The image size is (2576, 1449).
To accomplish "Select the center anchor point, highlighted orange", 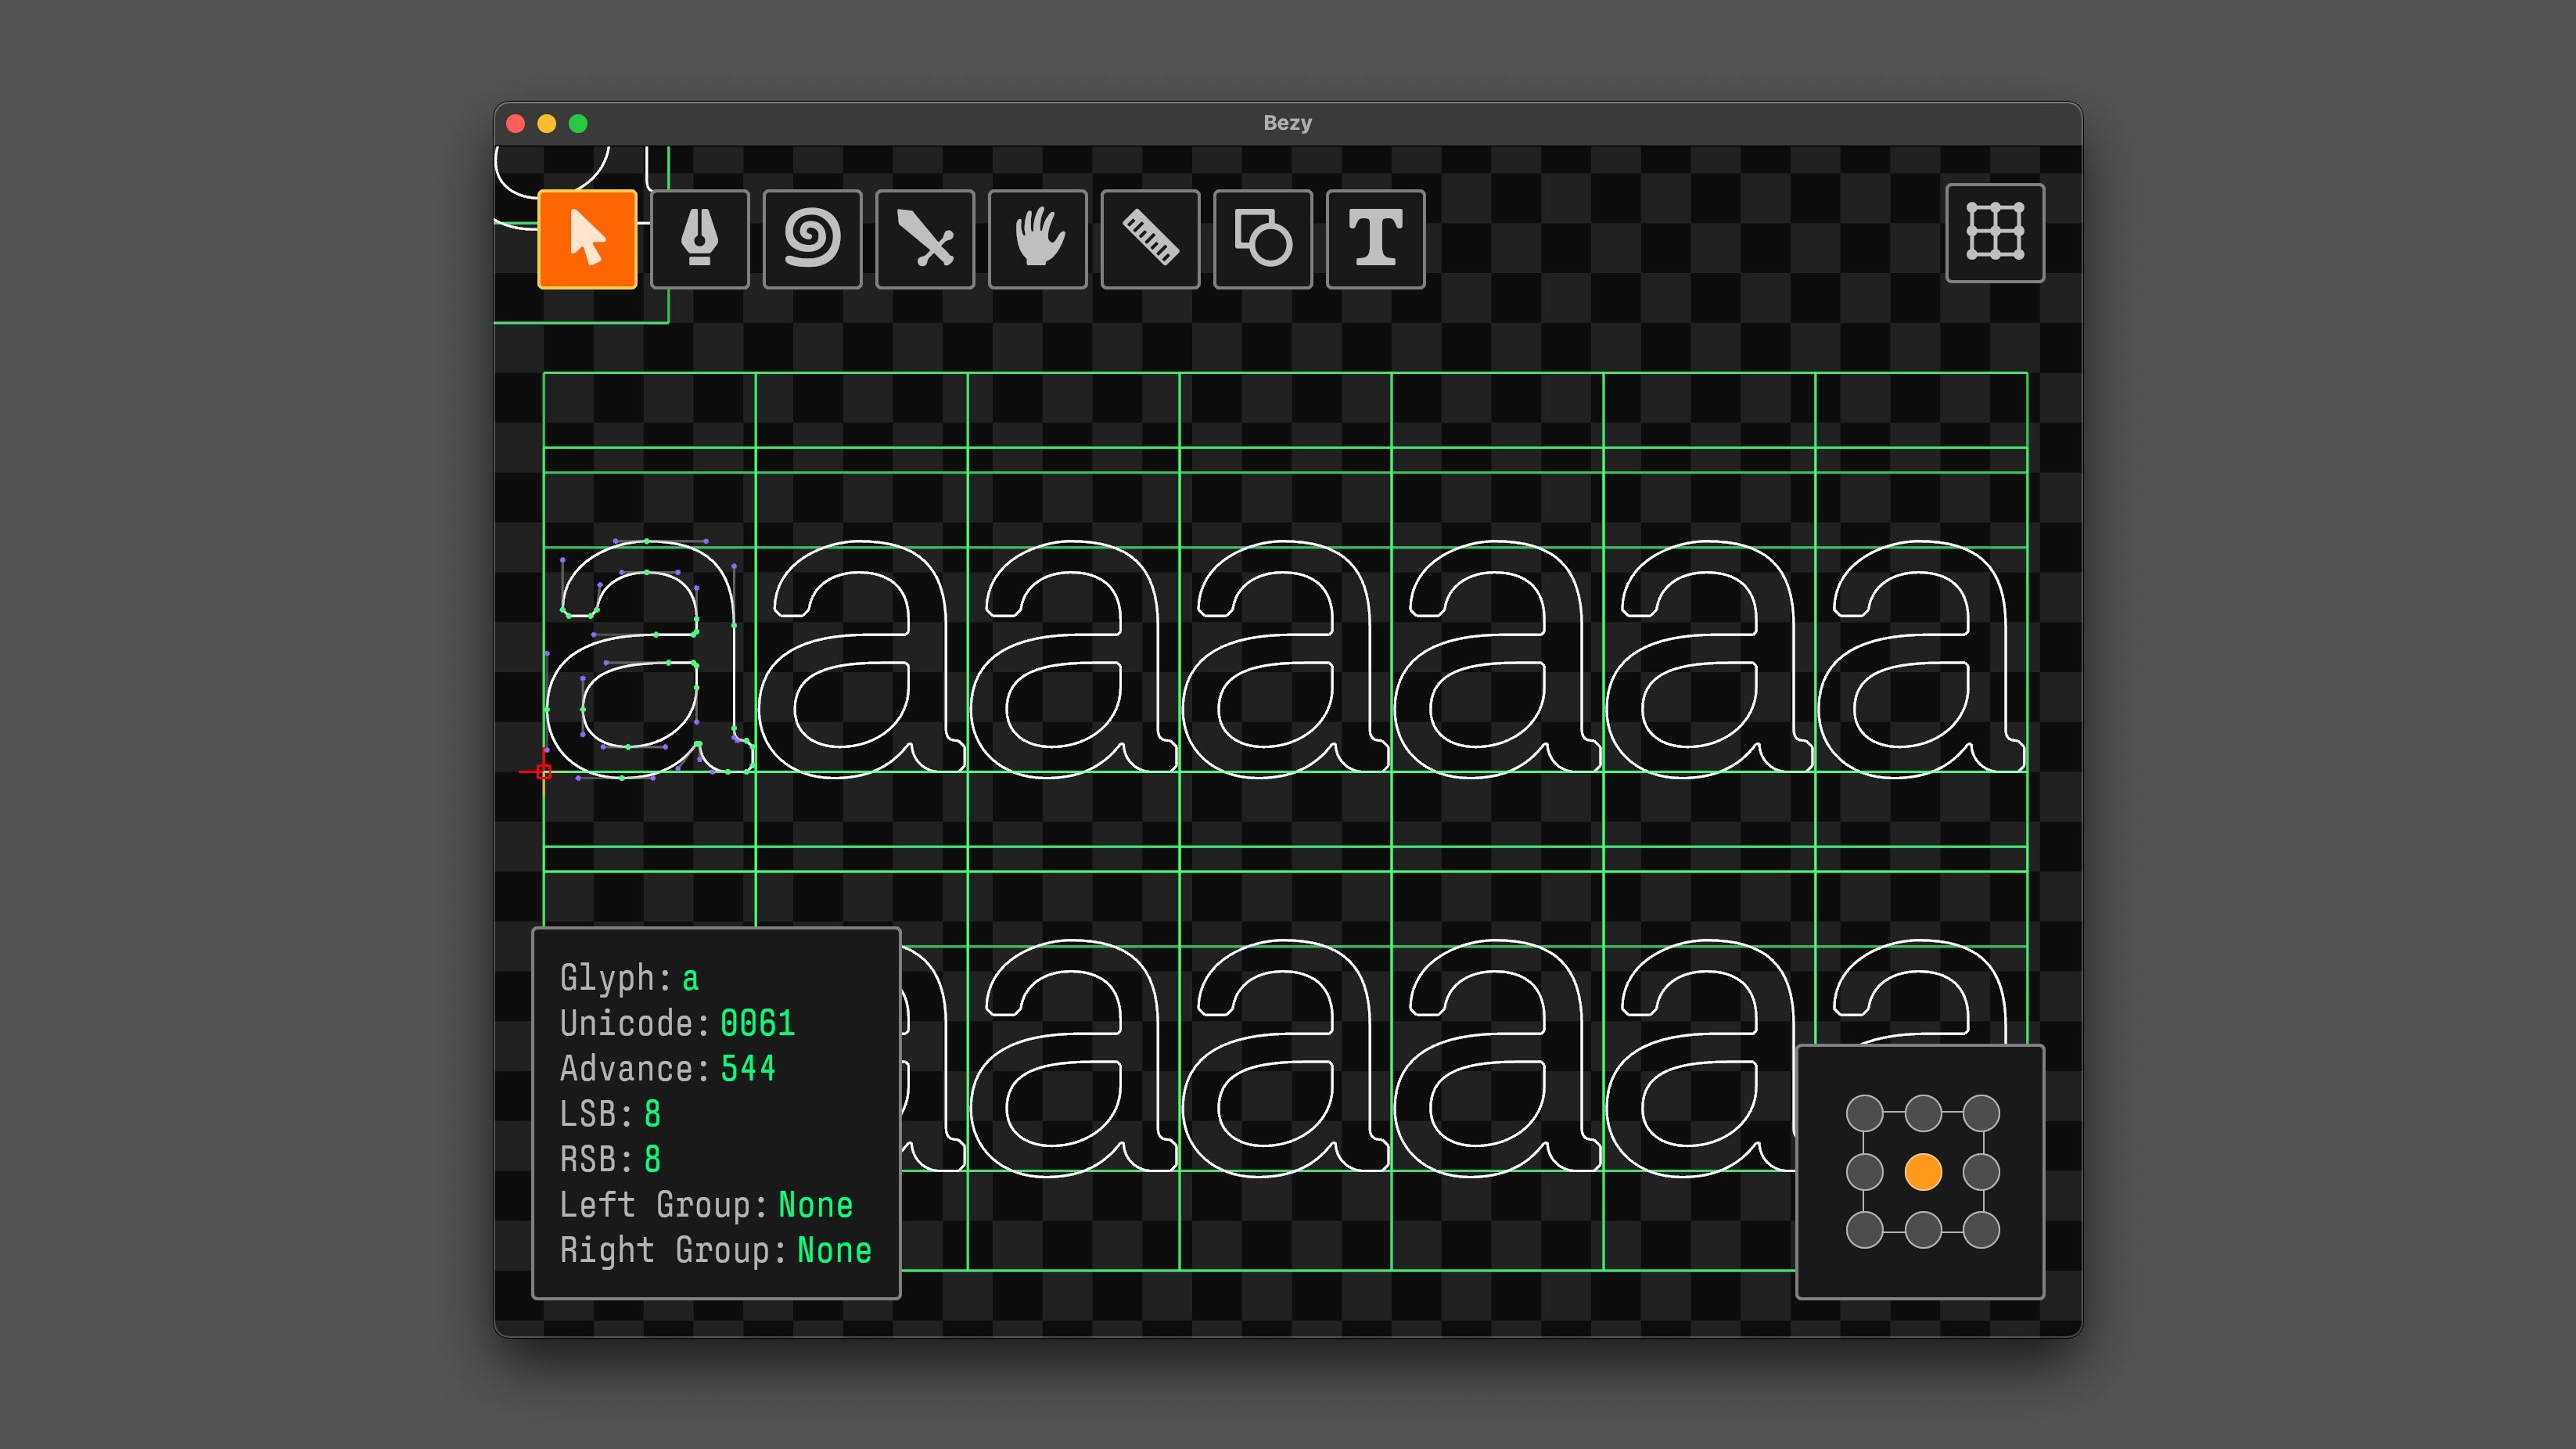I will click(x=1923, y=1172).
